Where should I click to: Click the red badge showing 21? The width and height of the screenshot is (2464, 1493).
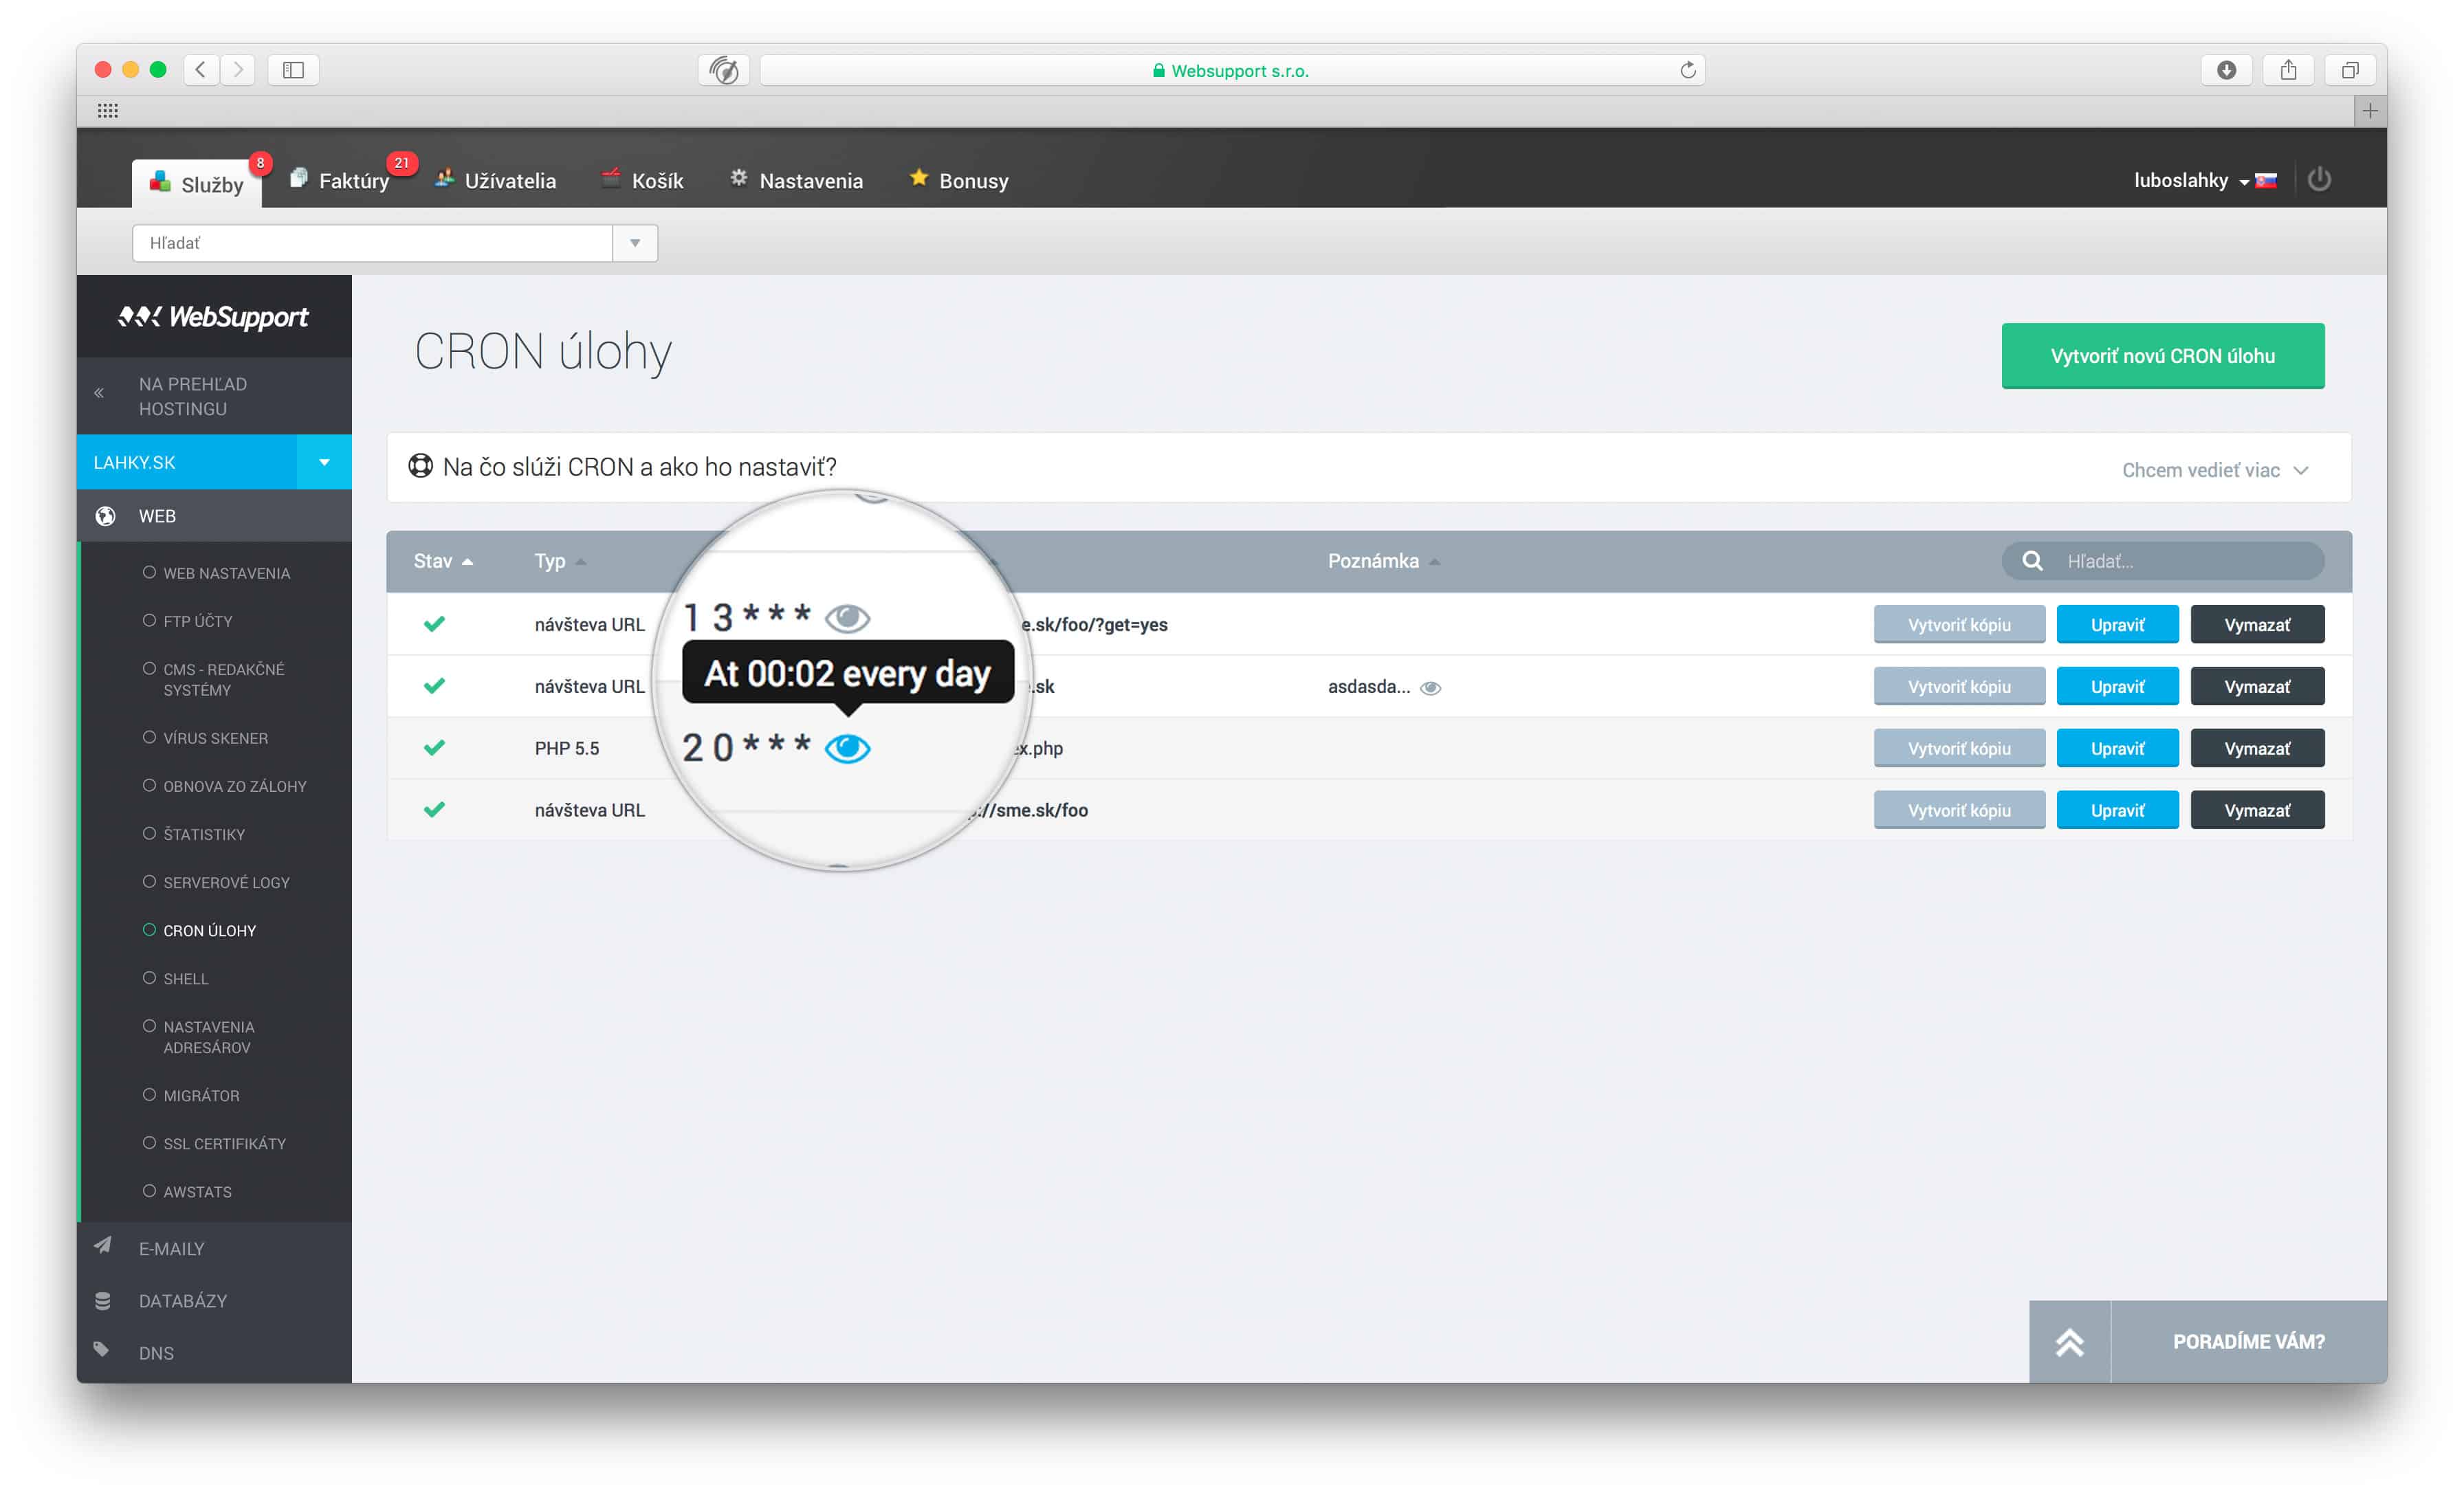tap(401, 163)
